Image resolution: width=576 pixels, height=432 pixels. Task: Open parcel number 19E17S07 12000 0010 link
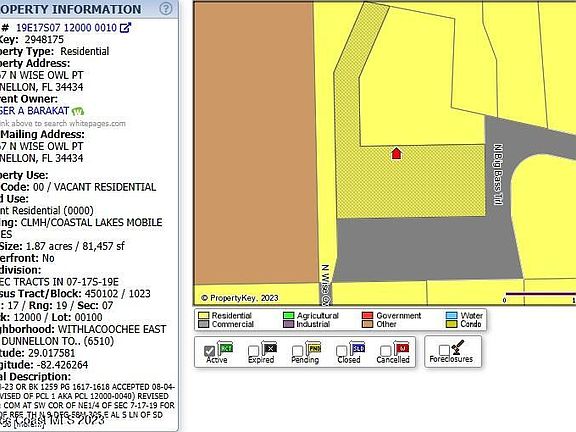[66, 28]
